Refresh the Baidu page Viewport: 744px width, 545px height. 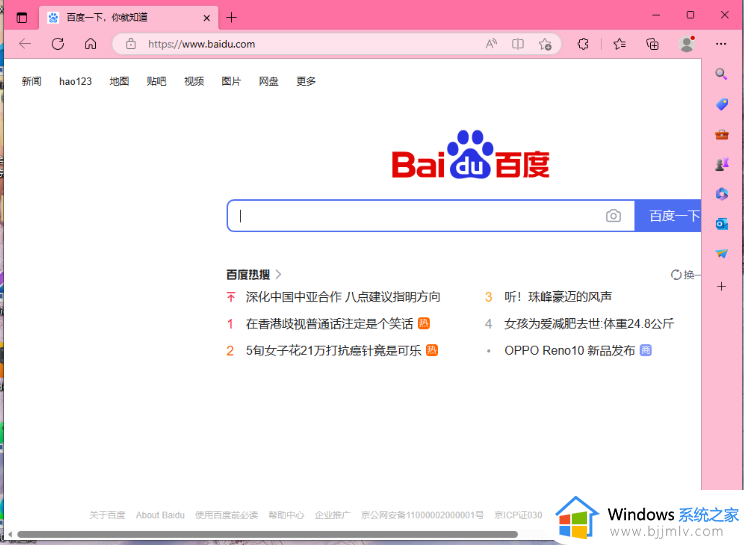[58, 44]
